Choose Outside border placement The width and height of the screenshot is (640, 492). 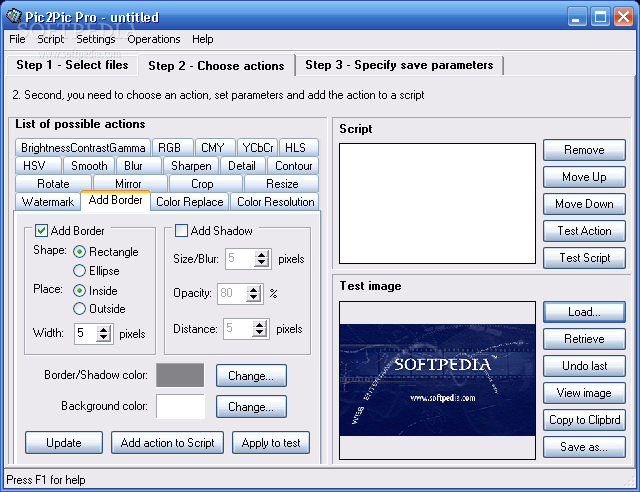coord(80,309)
